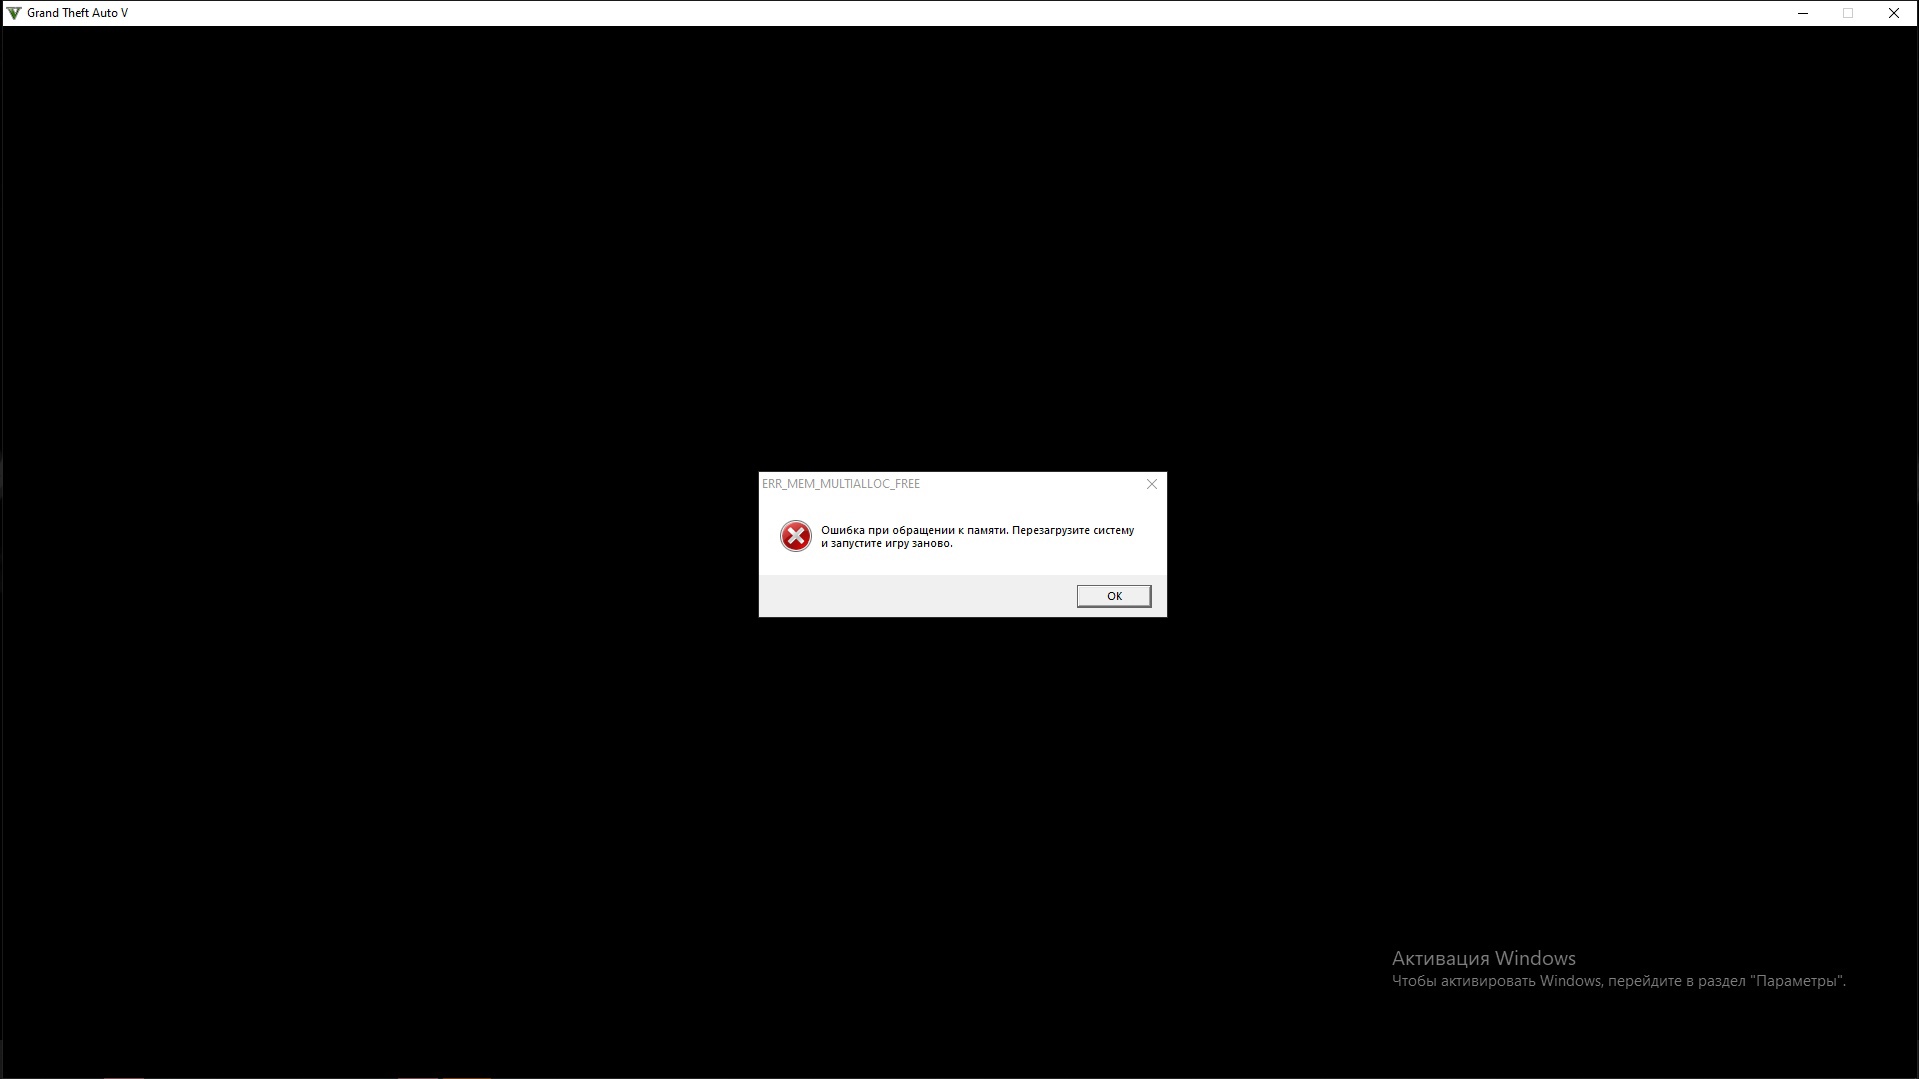
Task: Close the Grand Theft Auto V window
Action: [x=1893, y=13]
